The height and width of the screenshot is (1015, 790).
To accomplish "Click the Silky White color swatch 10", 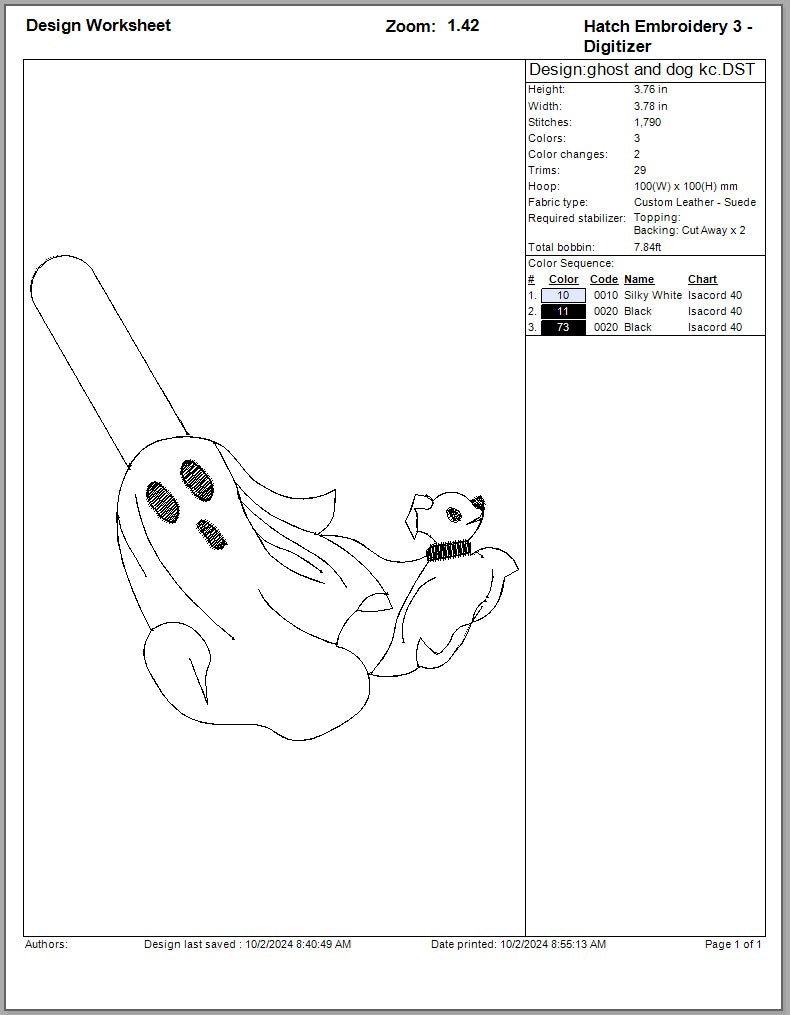I will coord(563,296).
